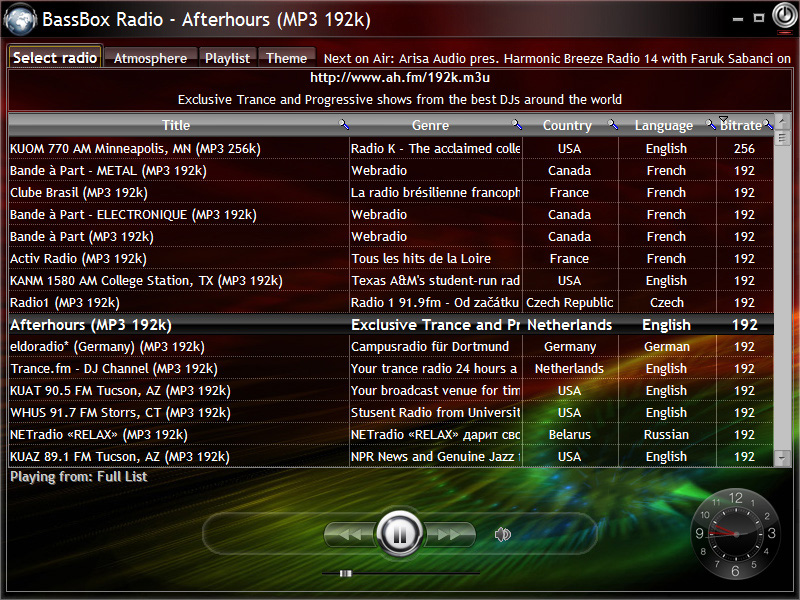Select station Bande à Part - ELECTRONIQUE
Viewport: 800px width, 600px height.
pyautogui.click(x=133, y=214)
